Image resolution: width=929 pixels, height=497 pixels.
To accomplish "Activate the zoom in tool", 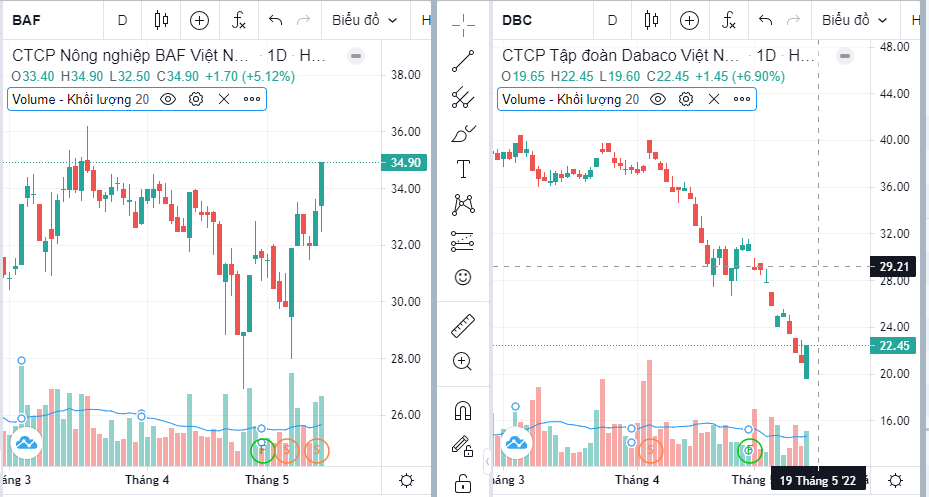I will [463, 361].
